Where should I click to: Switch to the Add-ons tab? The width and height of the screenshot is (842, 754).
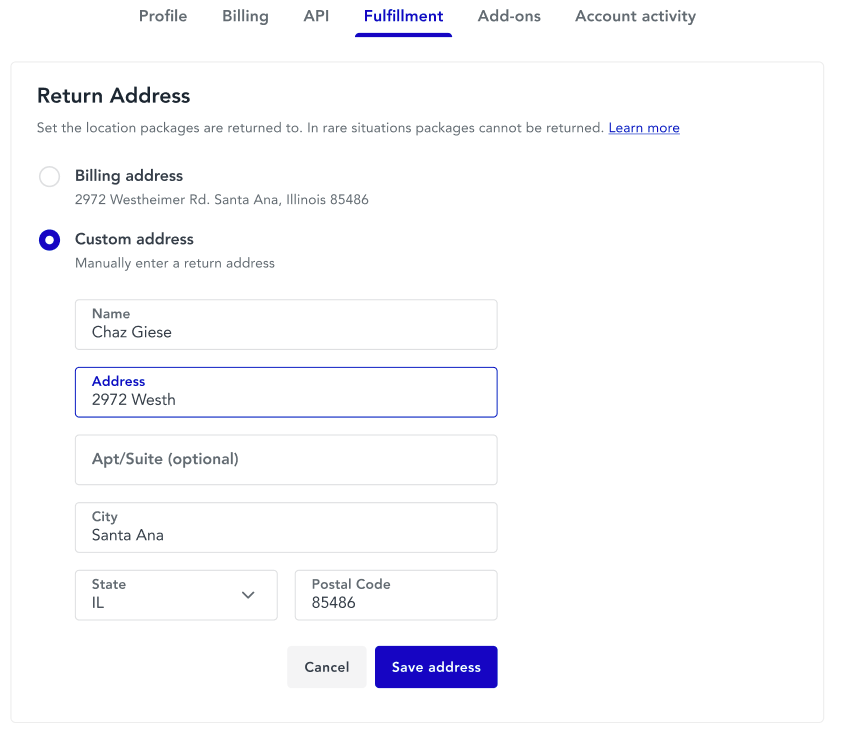(x=509, y=16)
